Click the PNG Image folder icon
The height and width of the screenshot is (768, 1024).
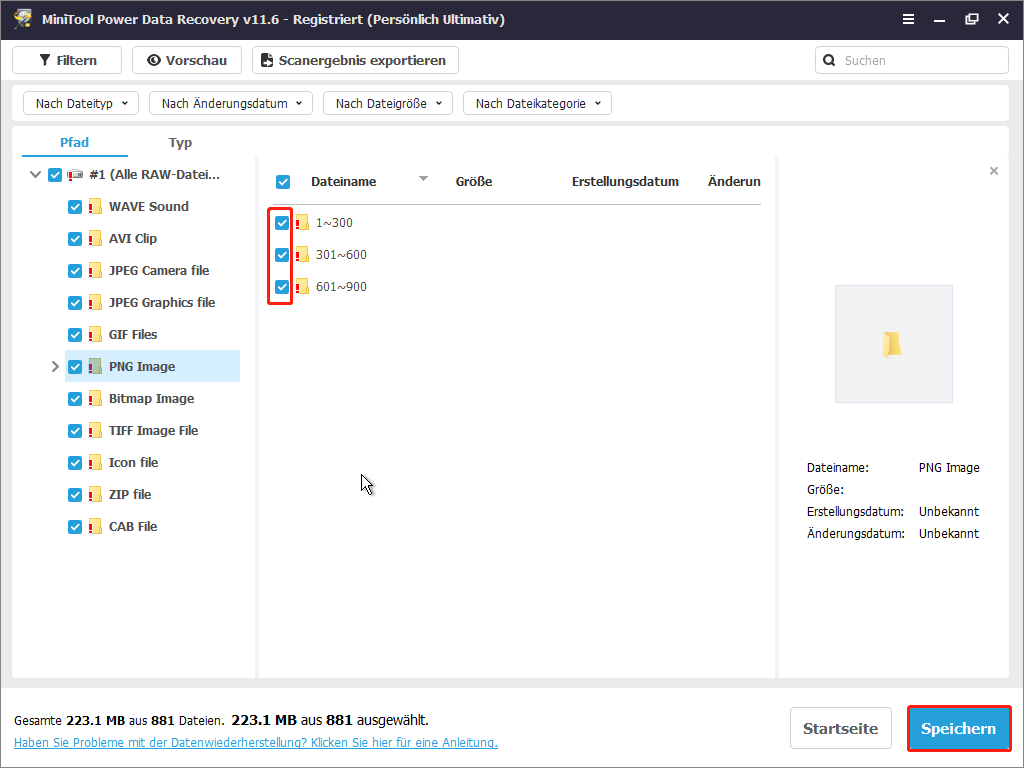95,366
